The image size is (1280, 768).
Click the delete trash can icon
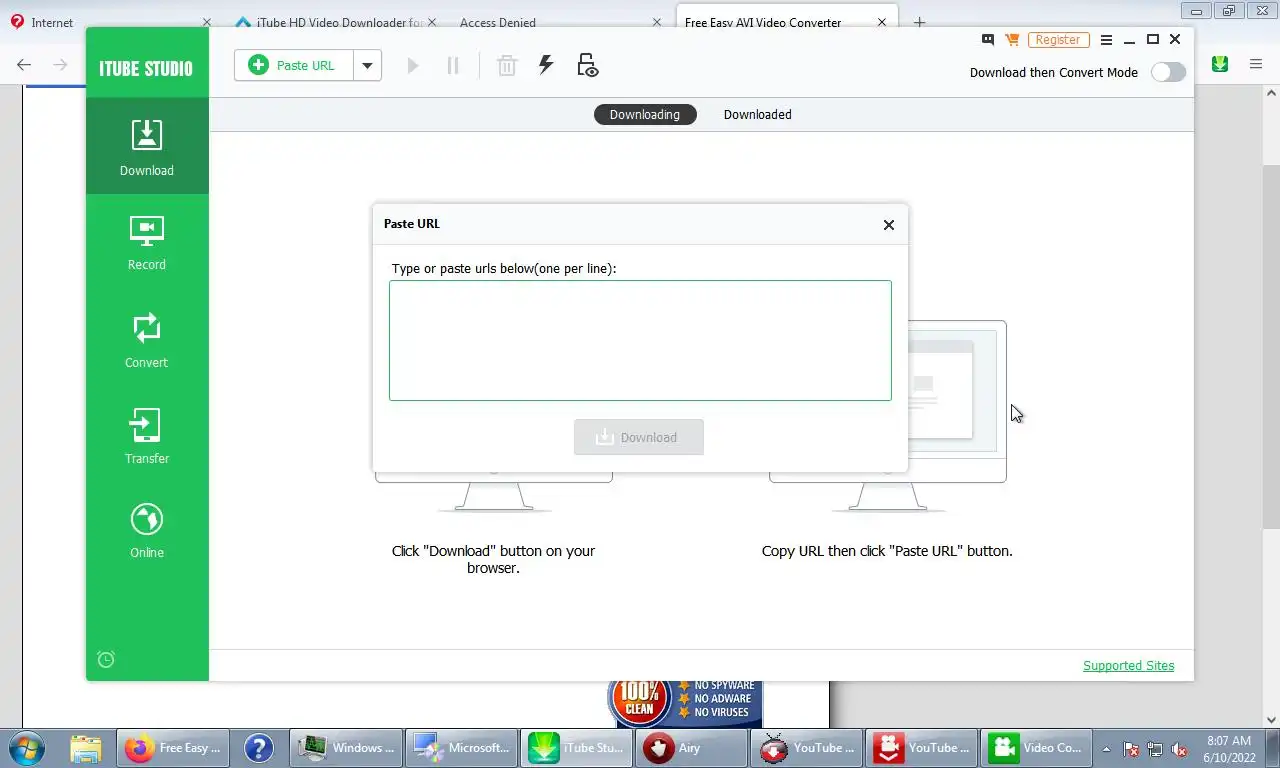point(507,66)
